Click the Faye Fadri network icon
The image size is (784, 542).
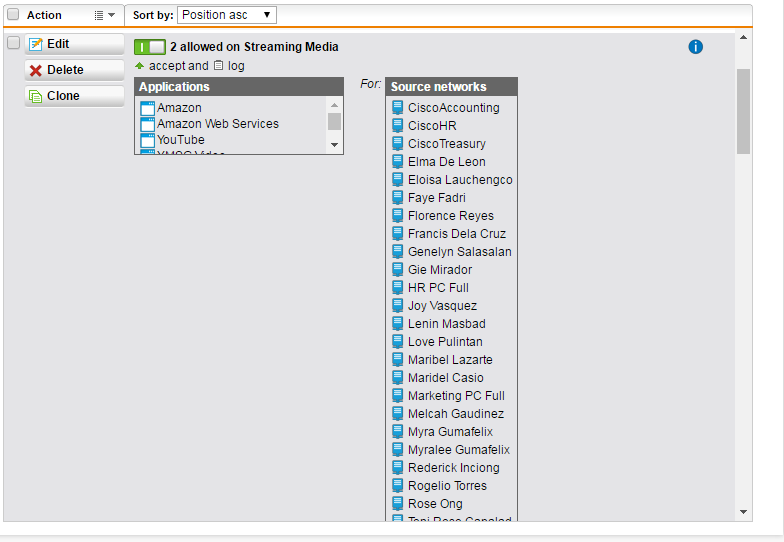point(398,198)
